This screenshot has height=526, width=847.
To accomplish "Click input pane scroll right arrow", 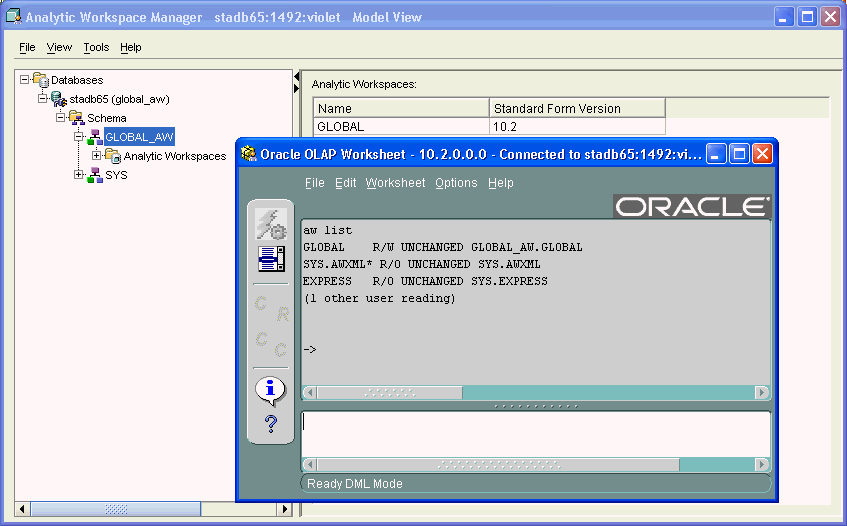I will click(x=762, y=464).
